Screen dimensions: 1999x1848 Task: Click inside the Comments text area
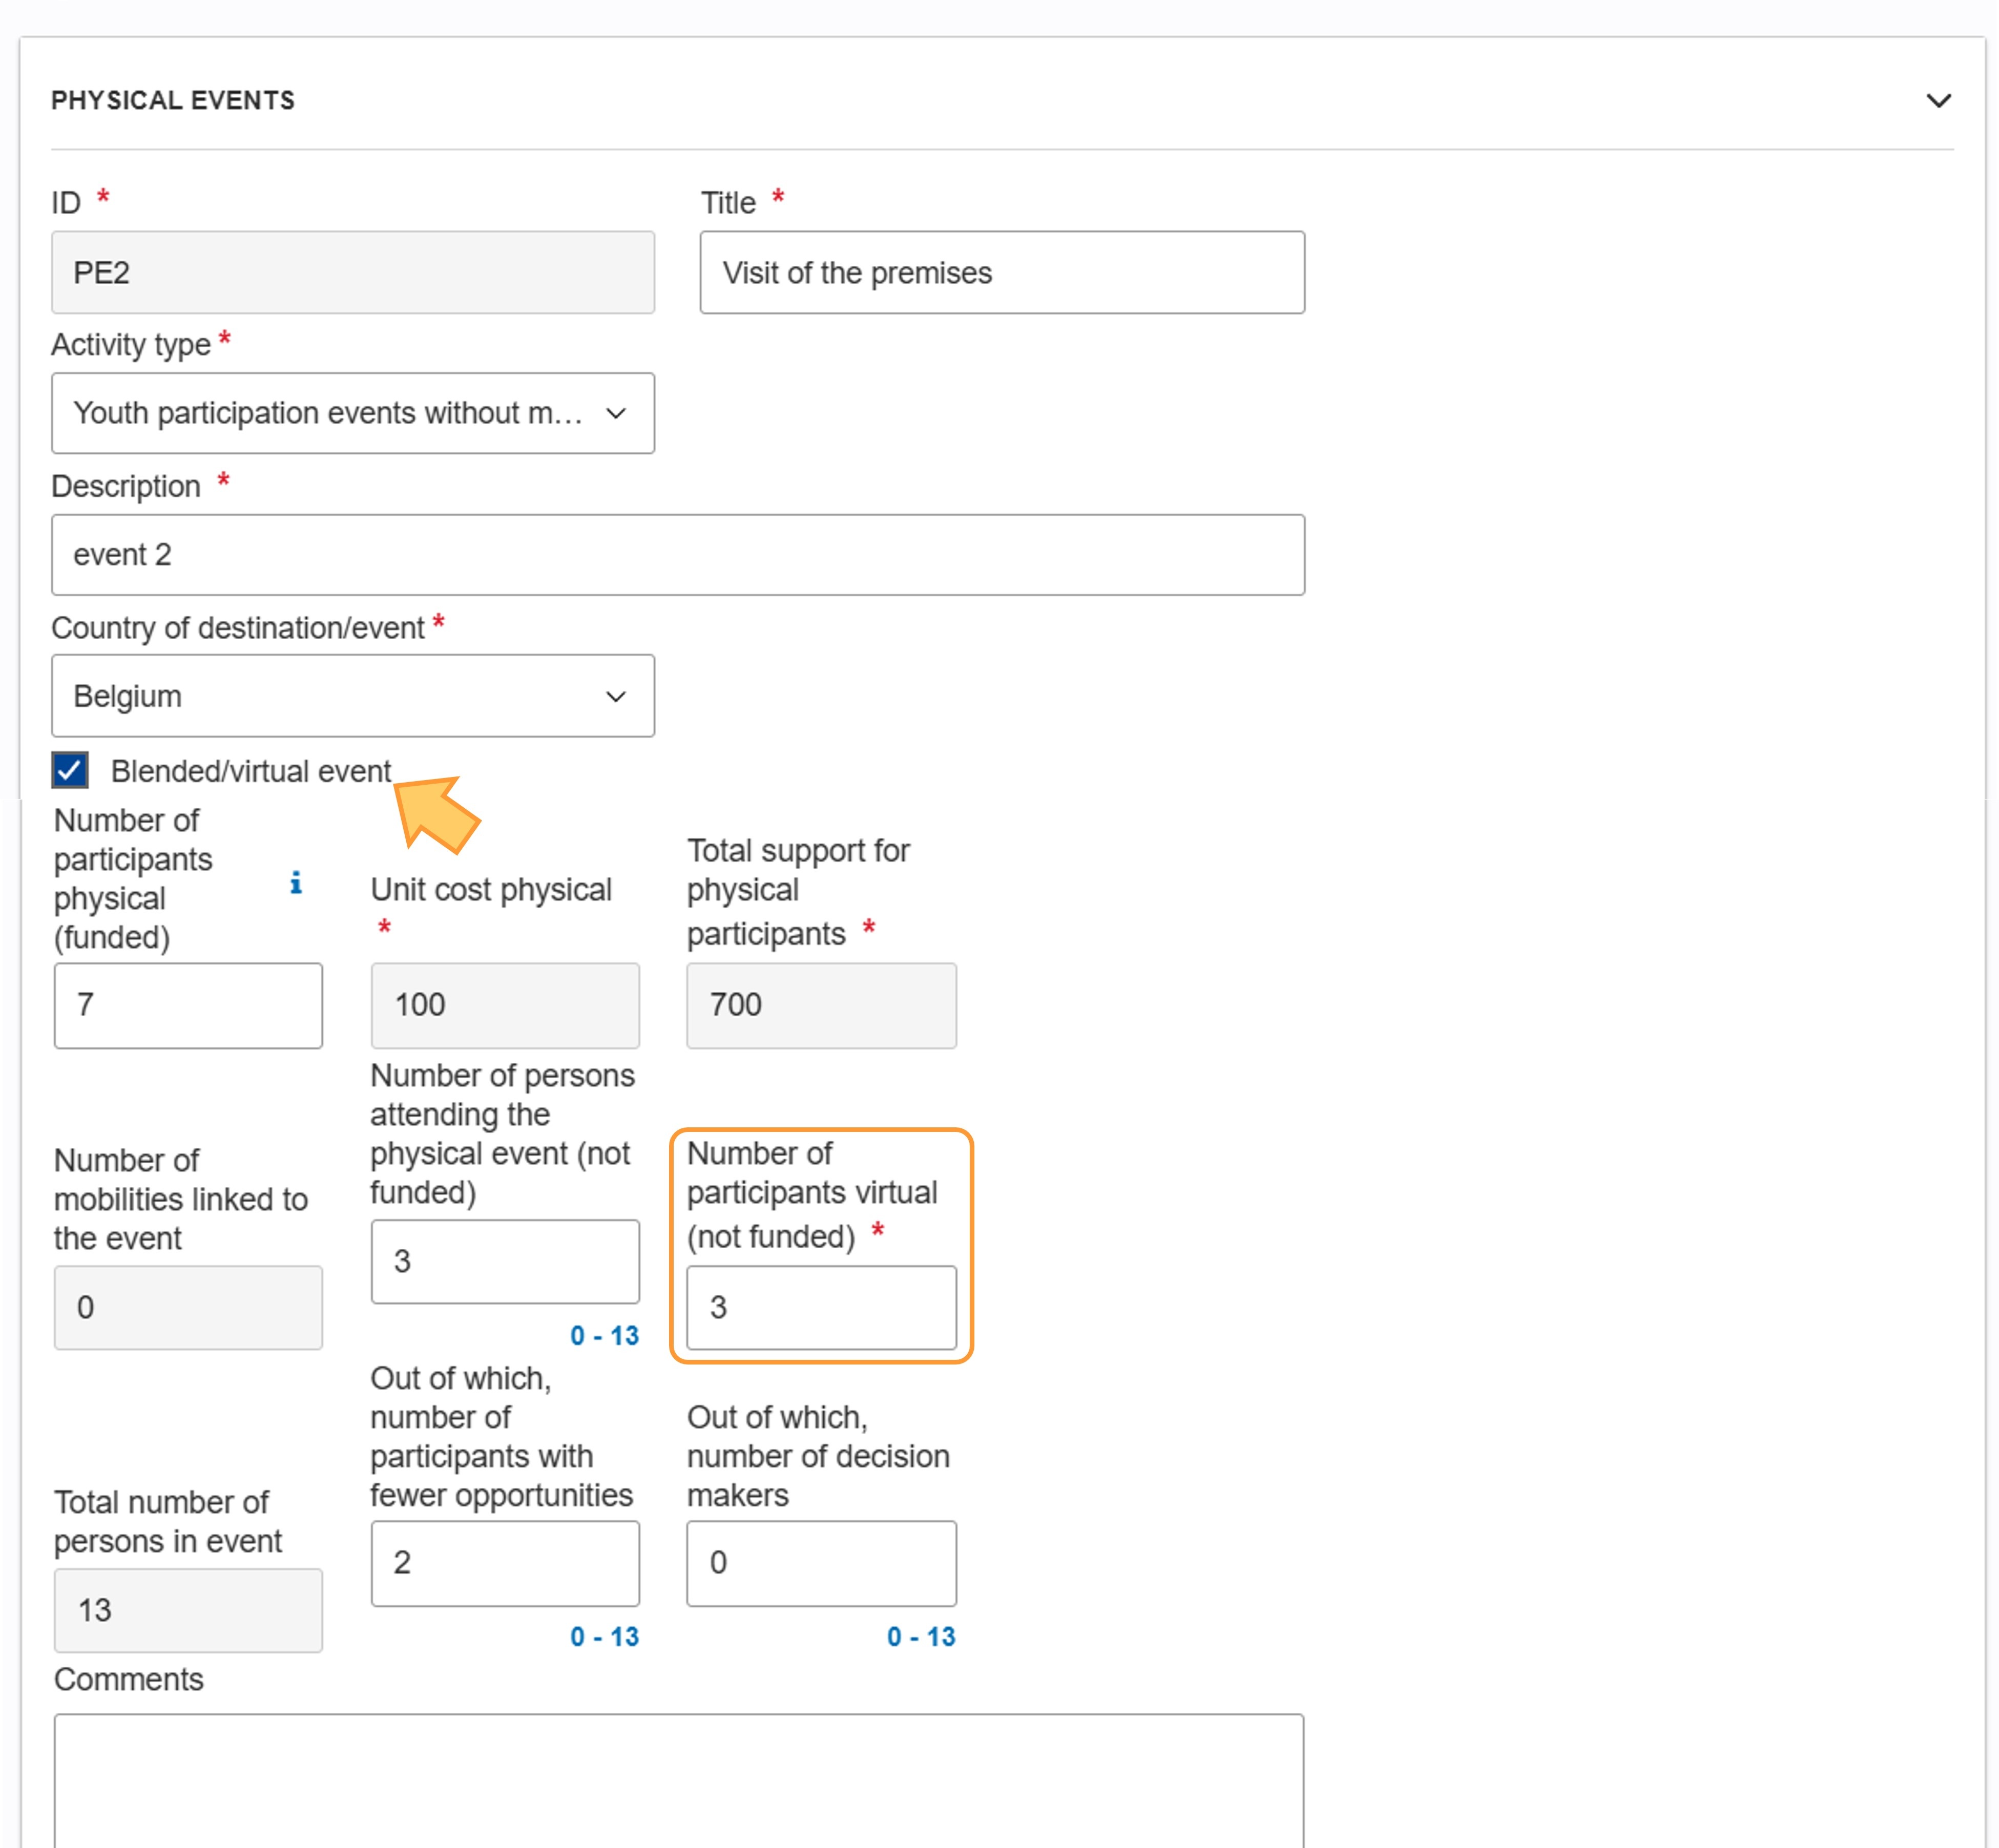(x=678, y=1780)
